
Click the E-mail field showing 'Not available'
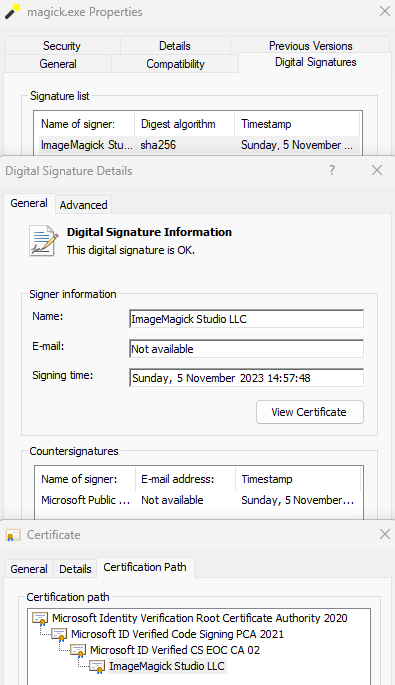(246, 349)
